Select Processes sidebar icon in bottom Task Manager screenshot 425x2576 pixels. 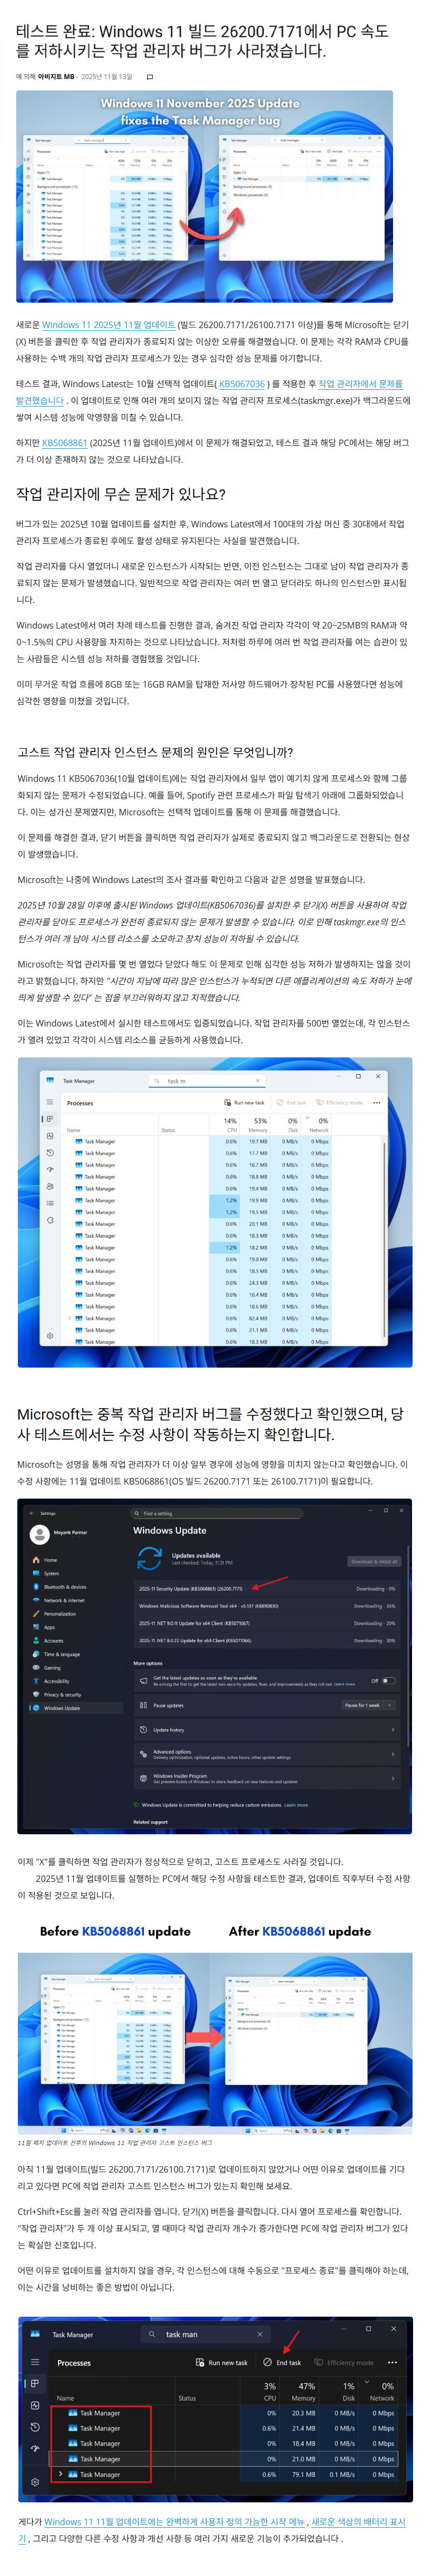(35, 2384)
